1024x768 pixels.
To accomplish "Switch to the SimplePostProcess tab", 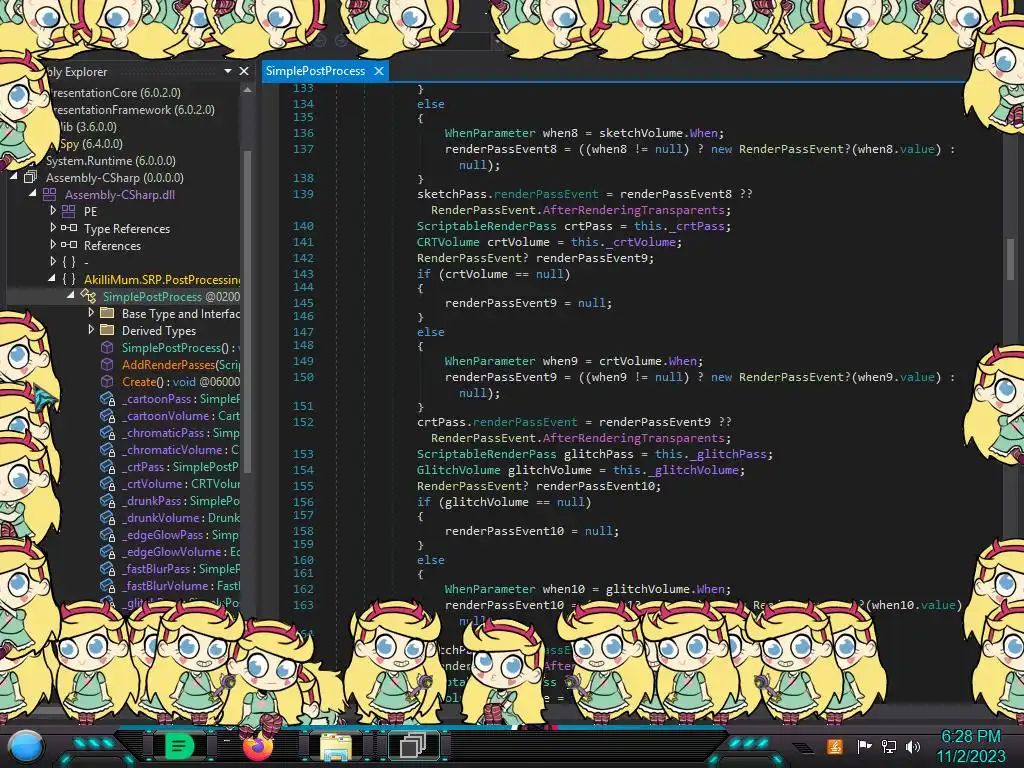I will [315, 71].
